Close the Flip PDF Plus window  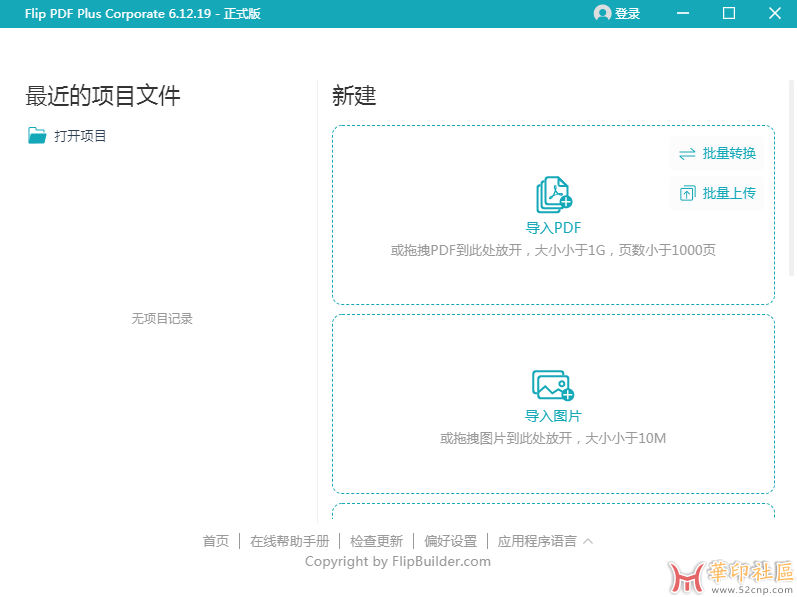tap(775, 13)
